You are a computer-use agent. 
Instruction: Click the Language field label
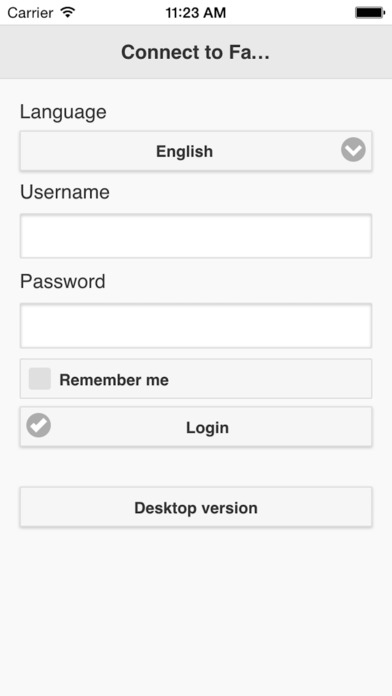point(63,112)
